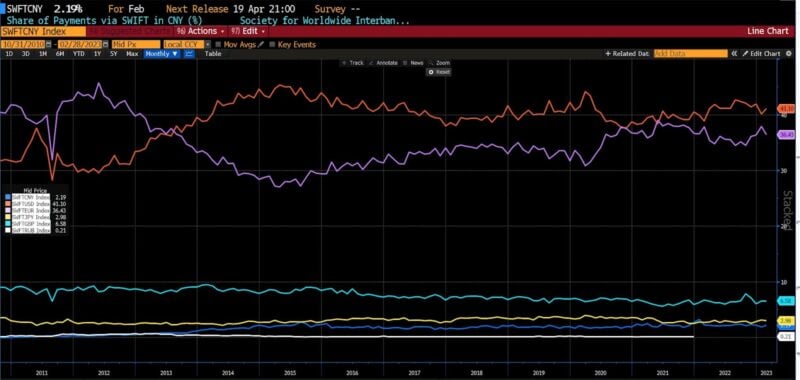Click the orange SWFTUSD legend color swatch

pos(7,204)
